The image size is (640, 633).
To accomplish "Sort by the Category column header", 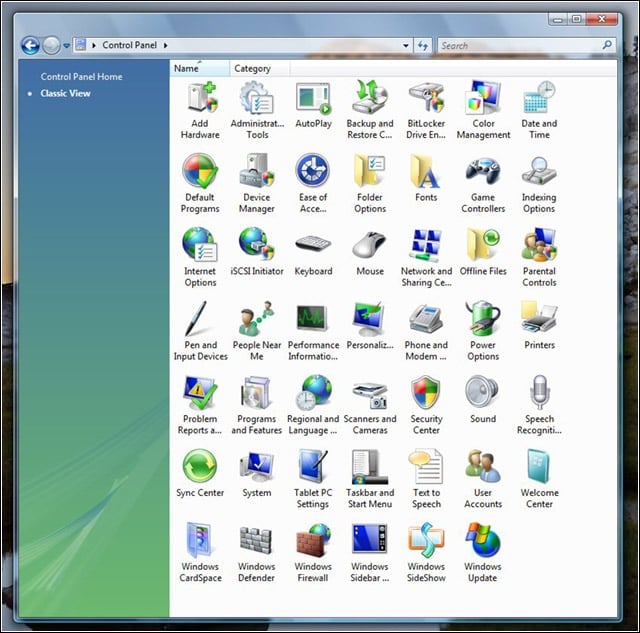I will coord(260,69).
